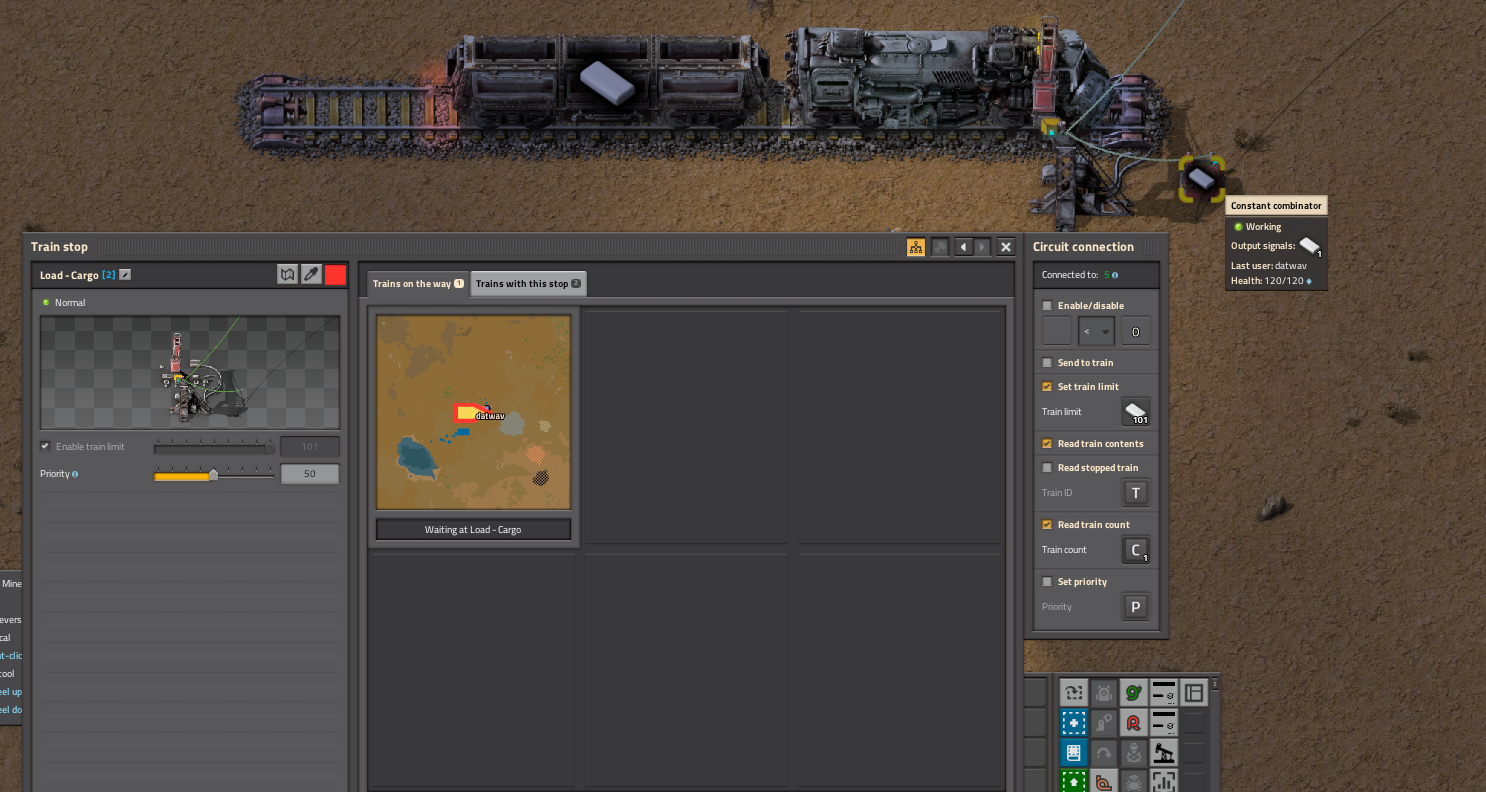The image size is (1486, 792).
Task: Pick a color with the eyedropper icon
Action: click(311, 275)
